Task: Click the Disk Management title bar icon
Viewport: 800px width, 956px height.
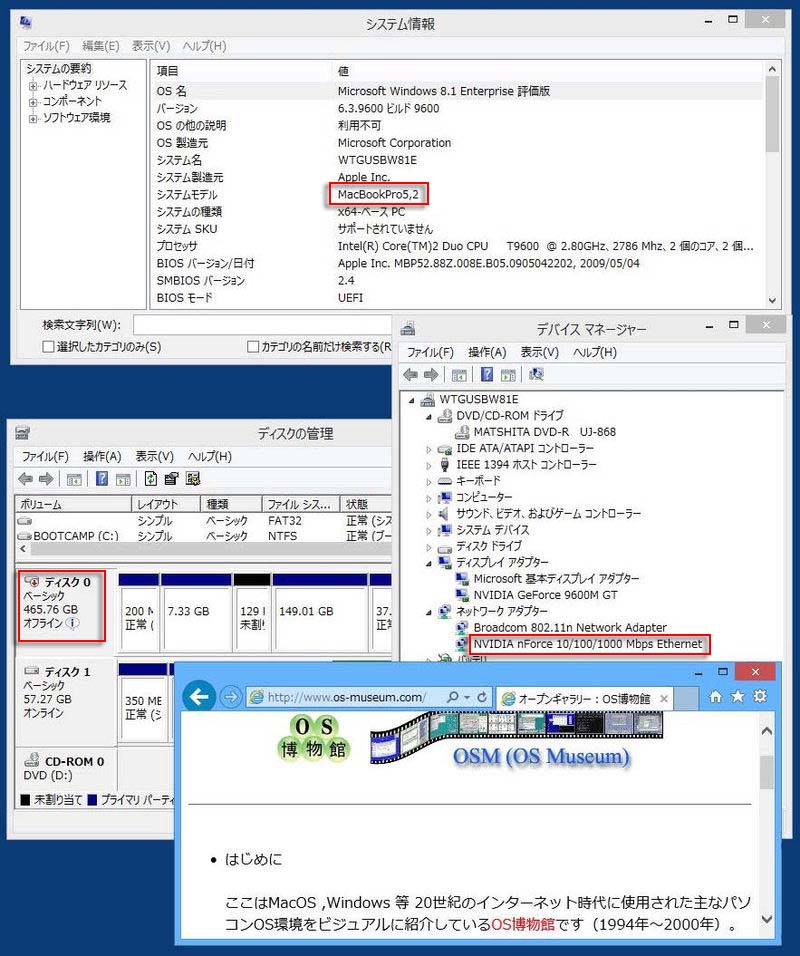Action: 23,433
